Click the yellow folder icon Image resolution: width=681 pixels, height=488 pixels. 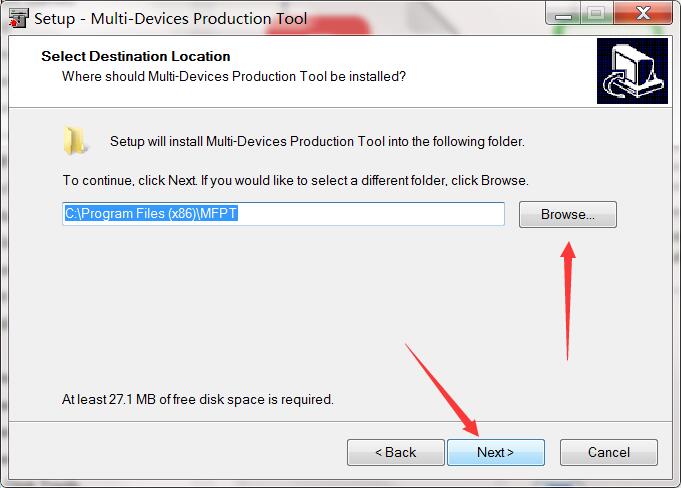74,141
